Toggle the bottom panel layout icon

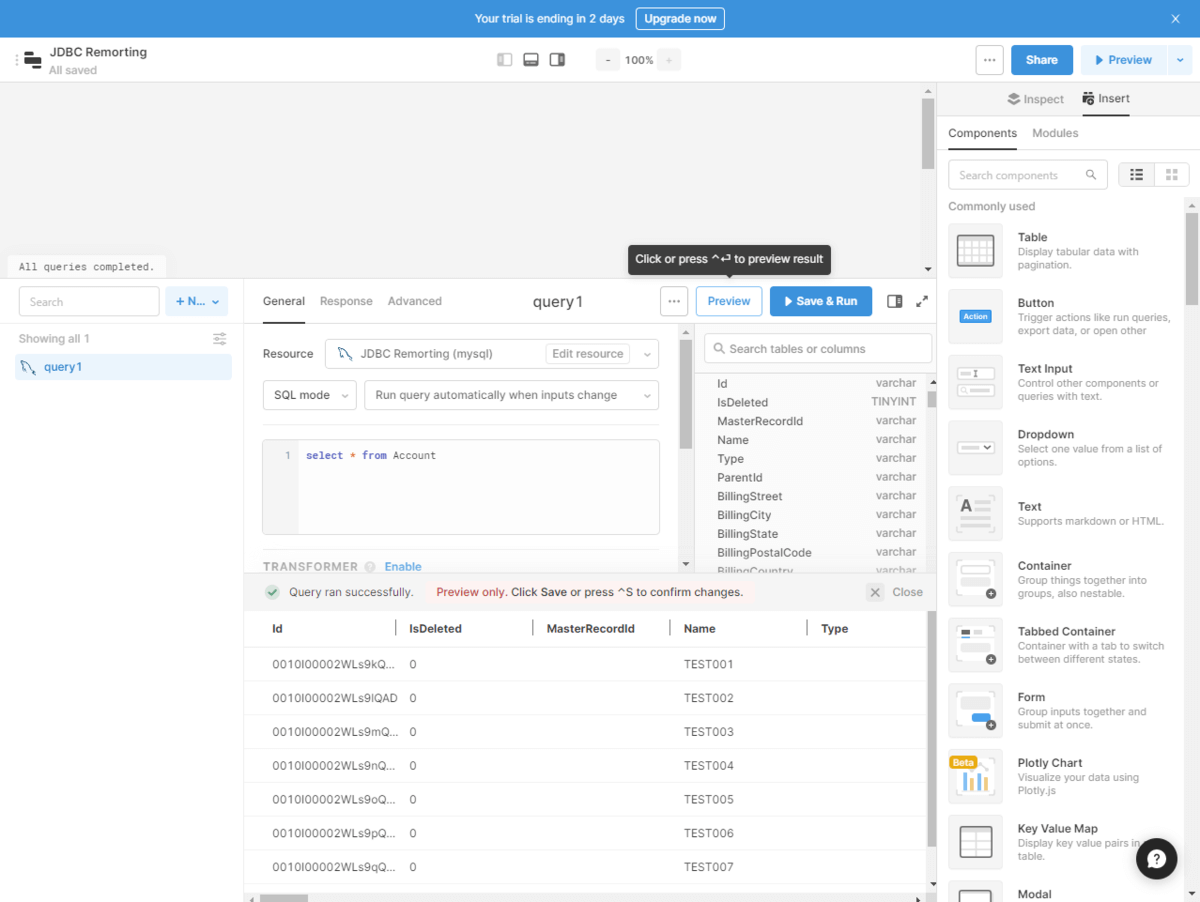point(531,60)
